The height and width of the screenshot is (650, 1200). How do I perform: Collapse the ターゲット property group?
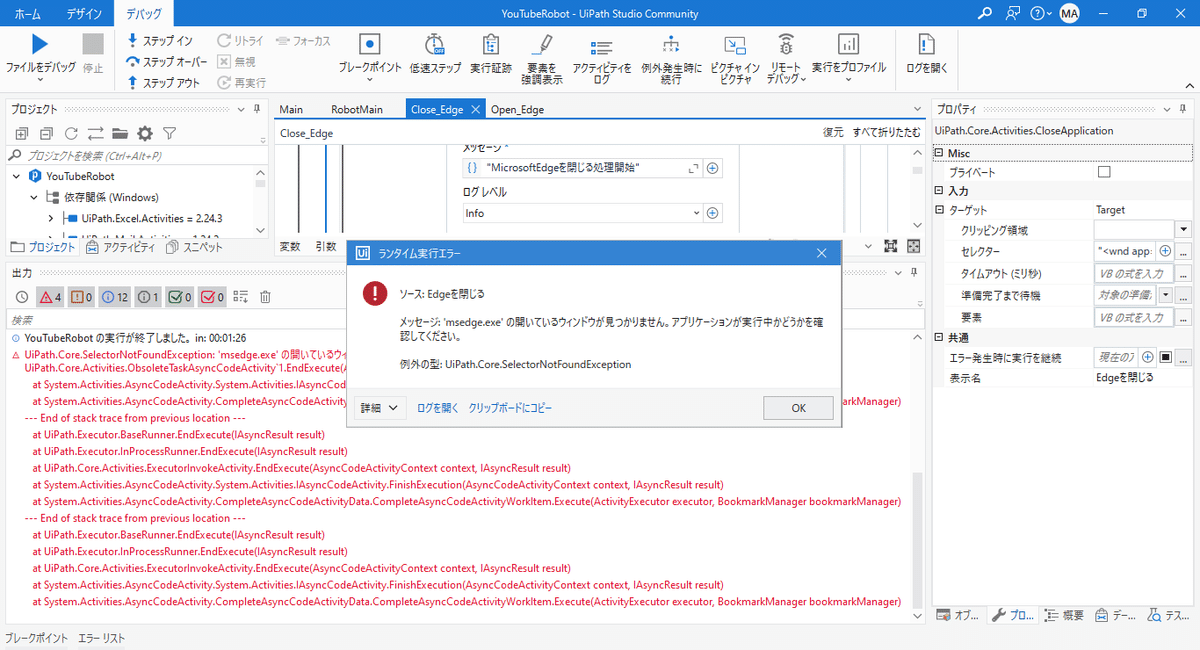tap(939, 210)
